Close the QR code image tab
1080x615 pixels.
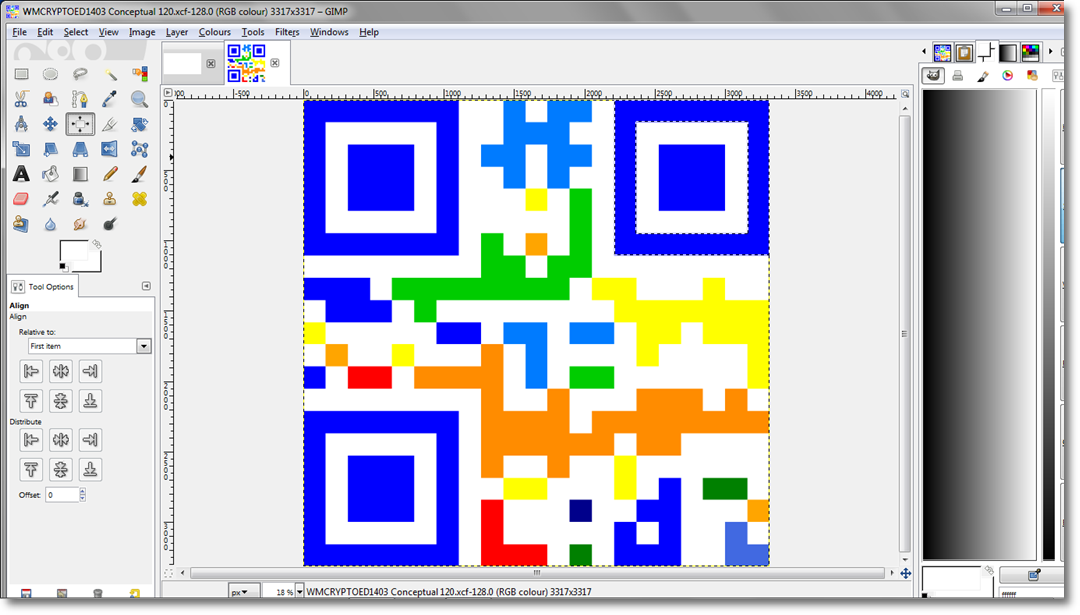(275, 63)
